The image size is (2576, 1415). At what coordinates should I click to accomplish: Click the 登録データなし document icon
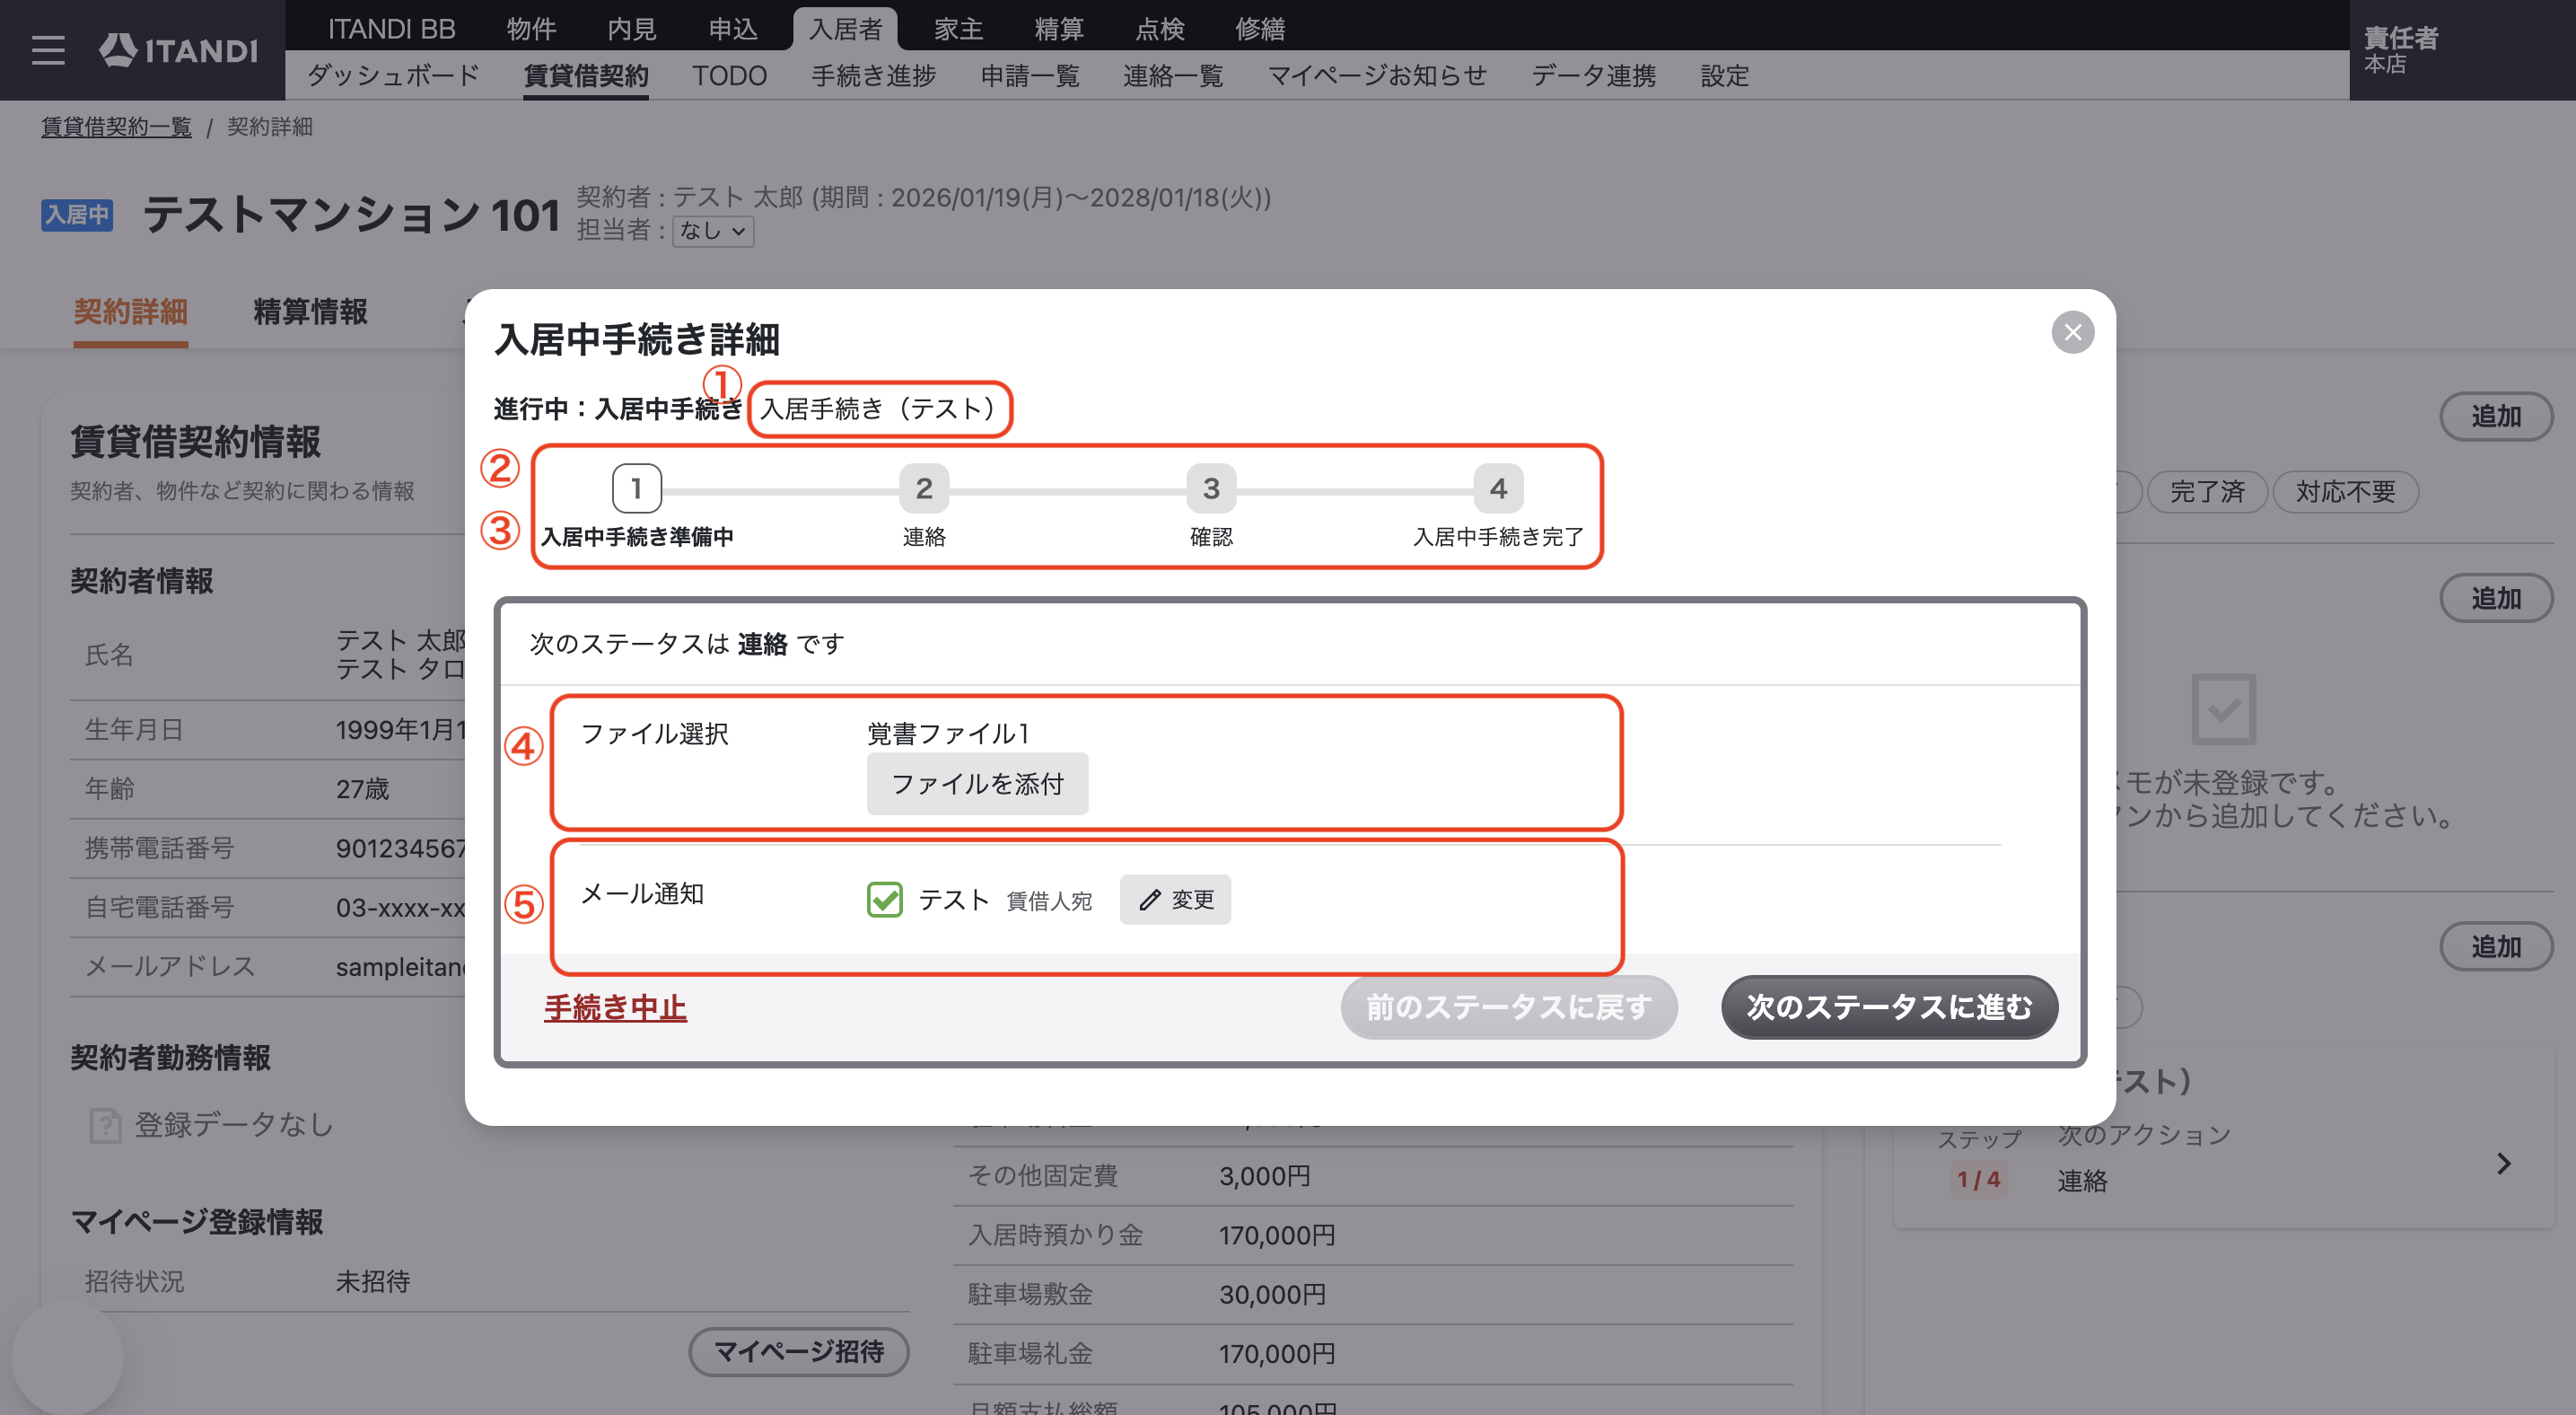coord(105,1125)
